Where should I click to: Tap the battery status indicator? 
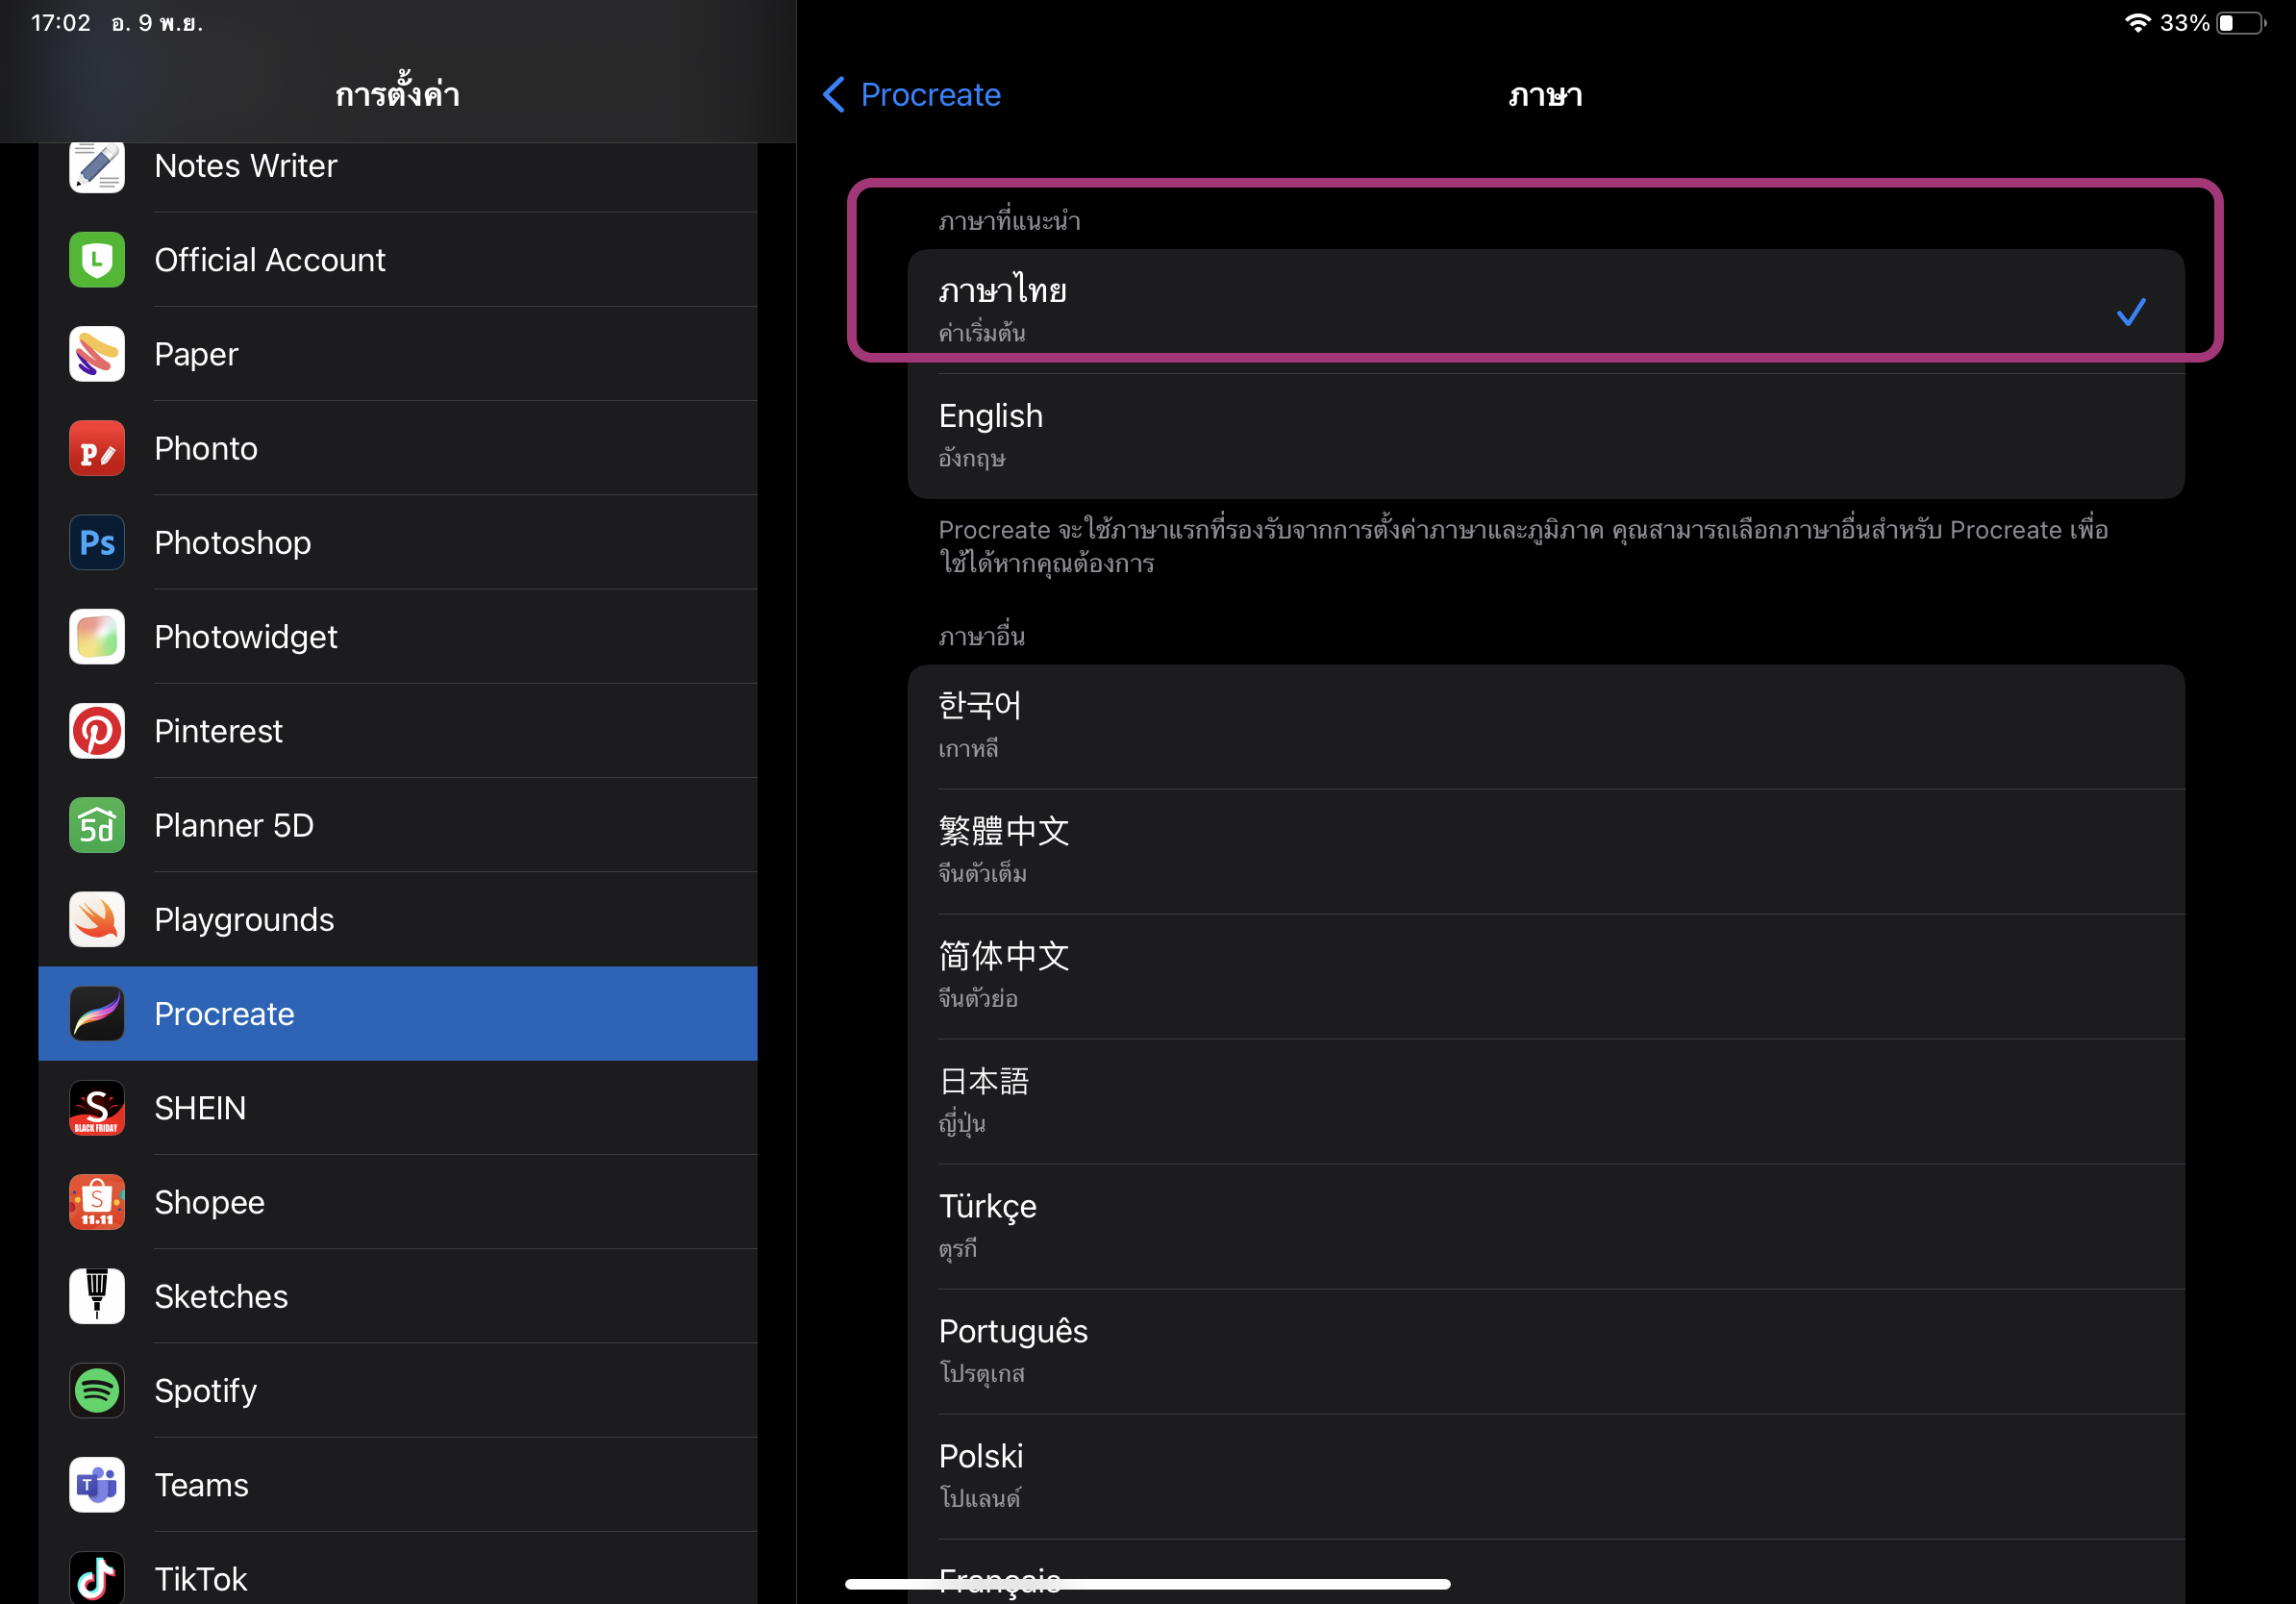(2240, 23)
